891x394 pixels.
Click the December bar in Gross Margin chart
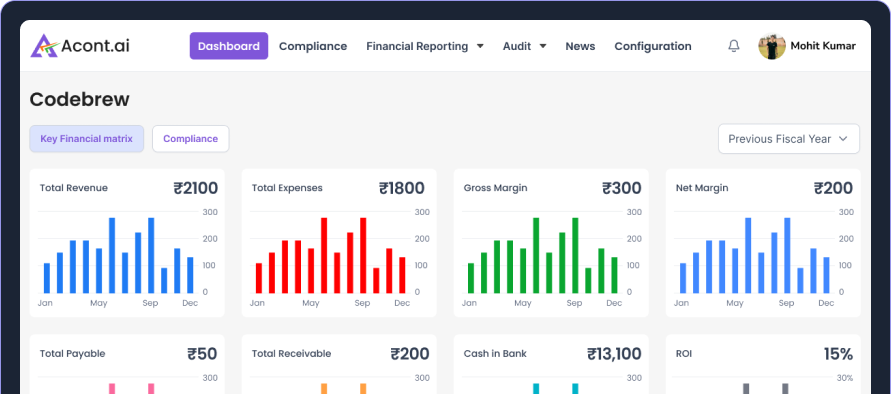614,275
